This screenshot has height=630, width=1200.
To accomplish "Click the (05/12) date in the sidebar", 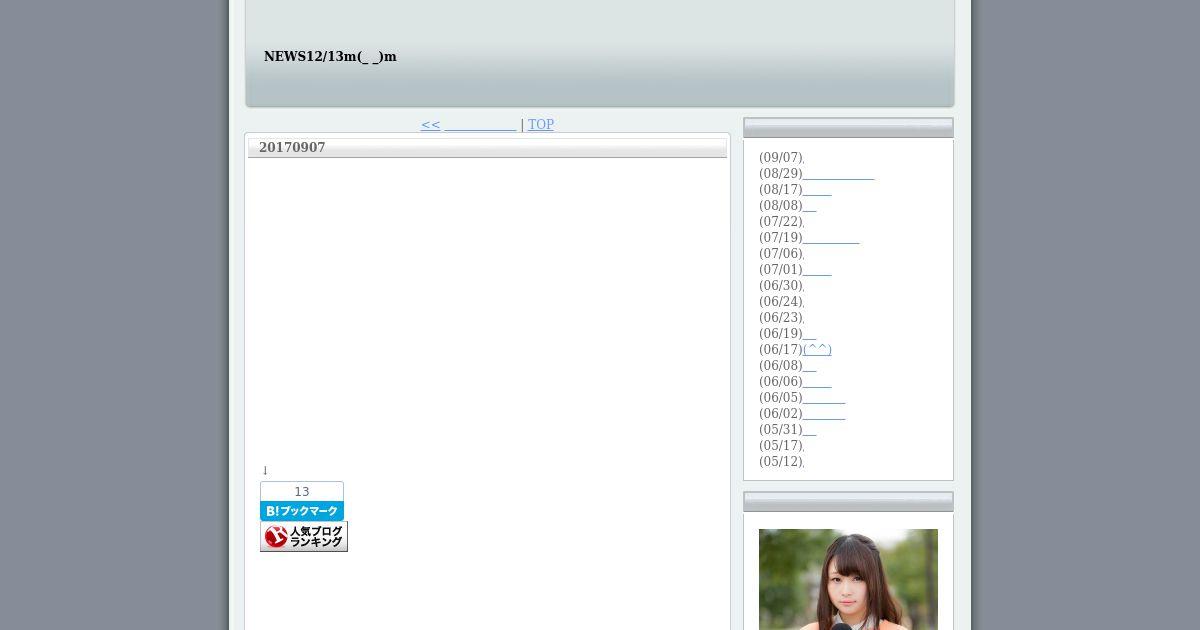I will click(781, 462).
